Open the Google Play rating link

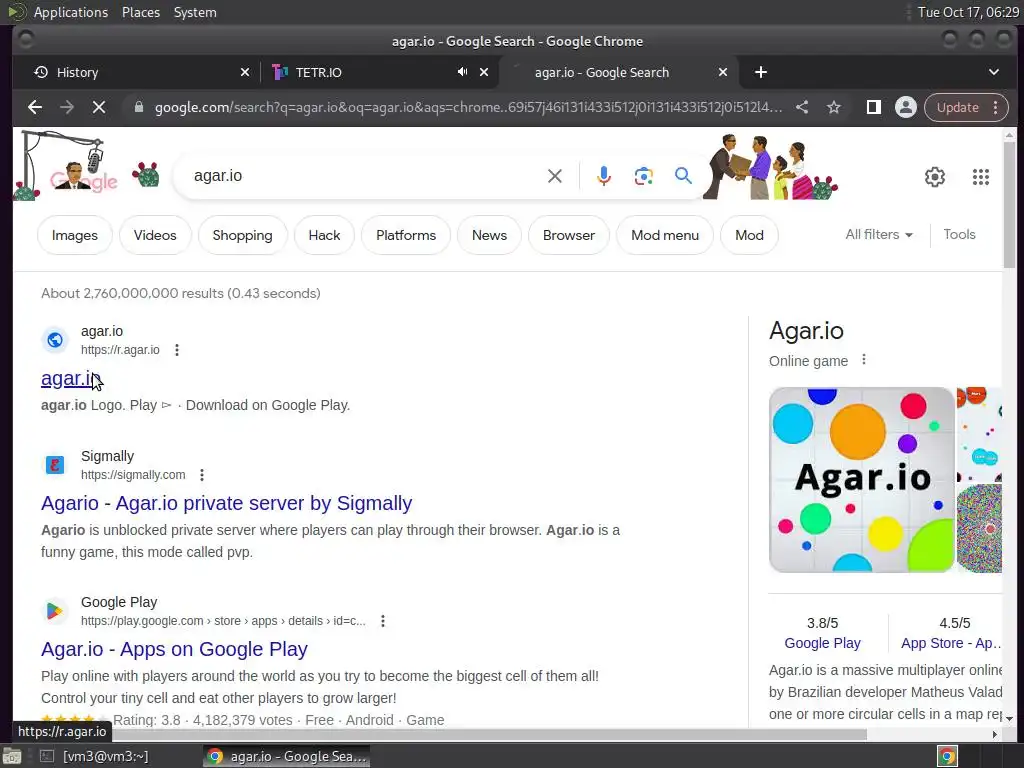click(822, 643)
